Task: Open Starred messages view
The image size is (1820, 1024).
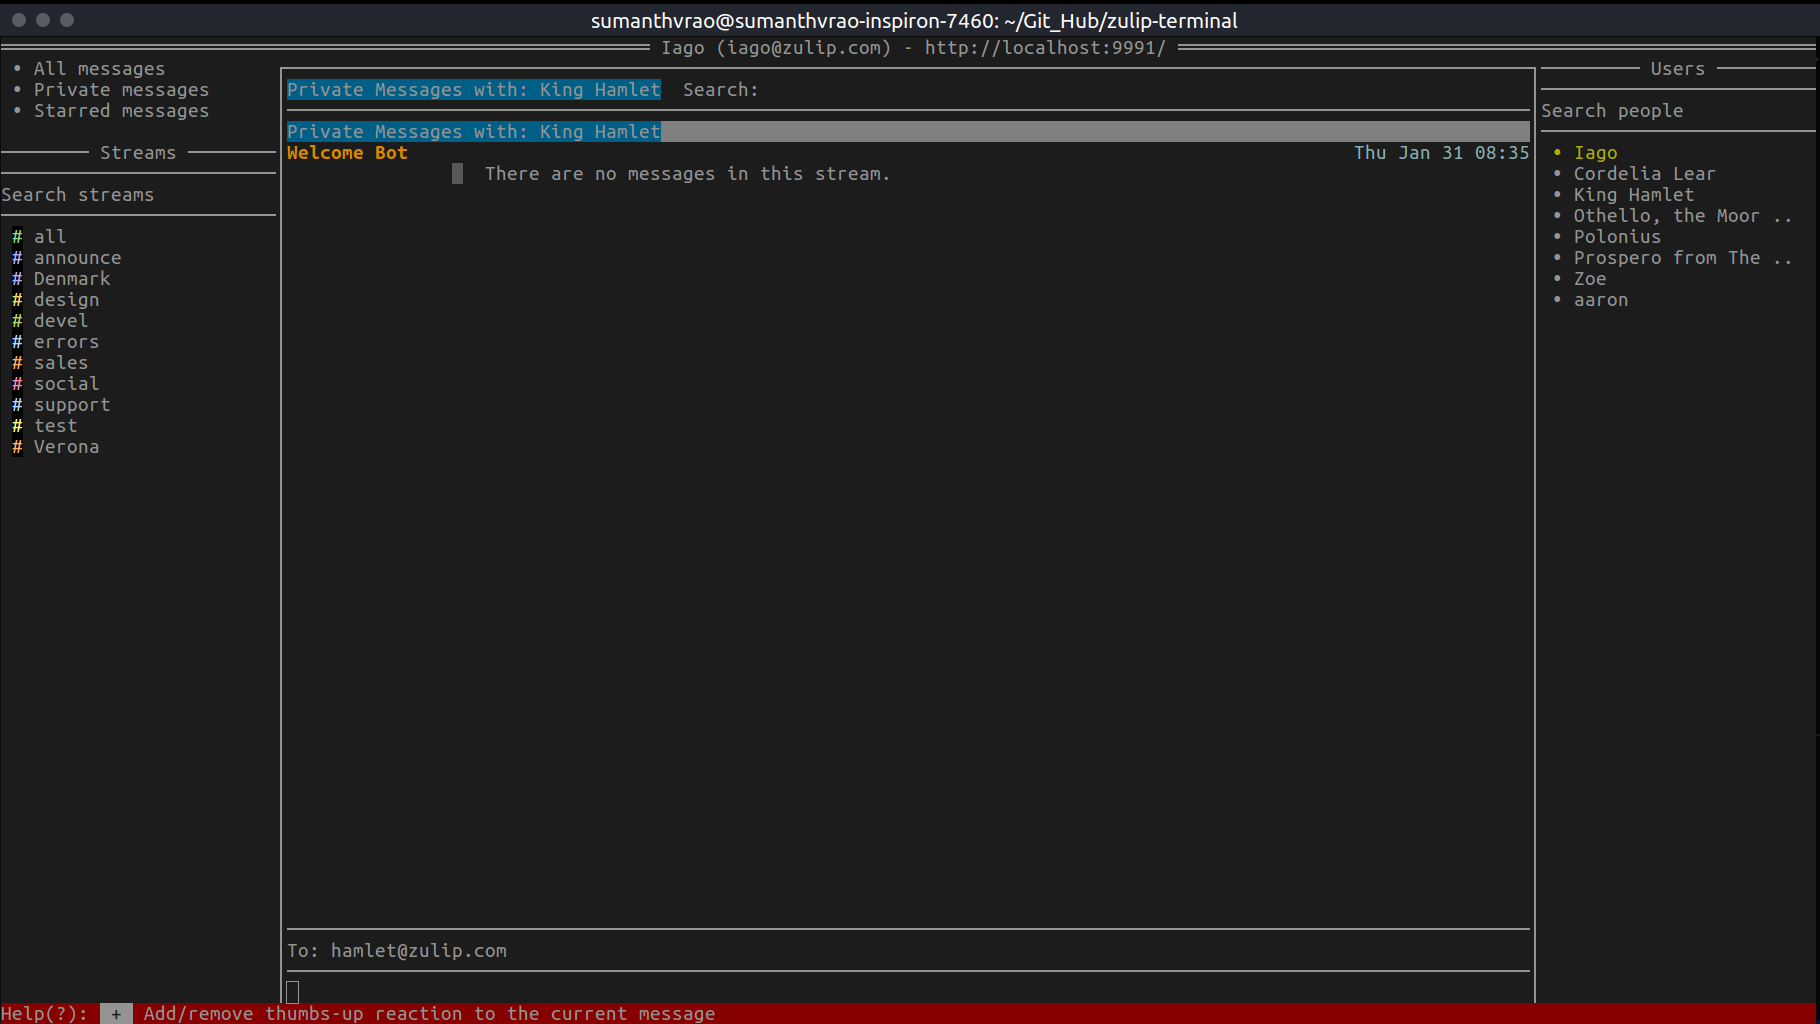Action: tap(121, 111)
